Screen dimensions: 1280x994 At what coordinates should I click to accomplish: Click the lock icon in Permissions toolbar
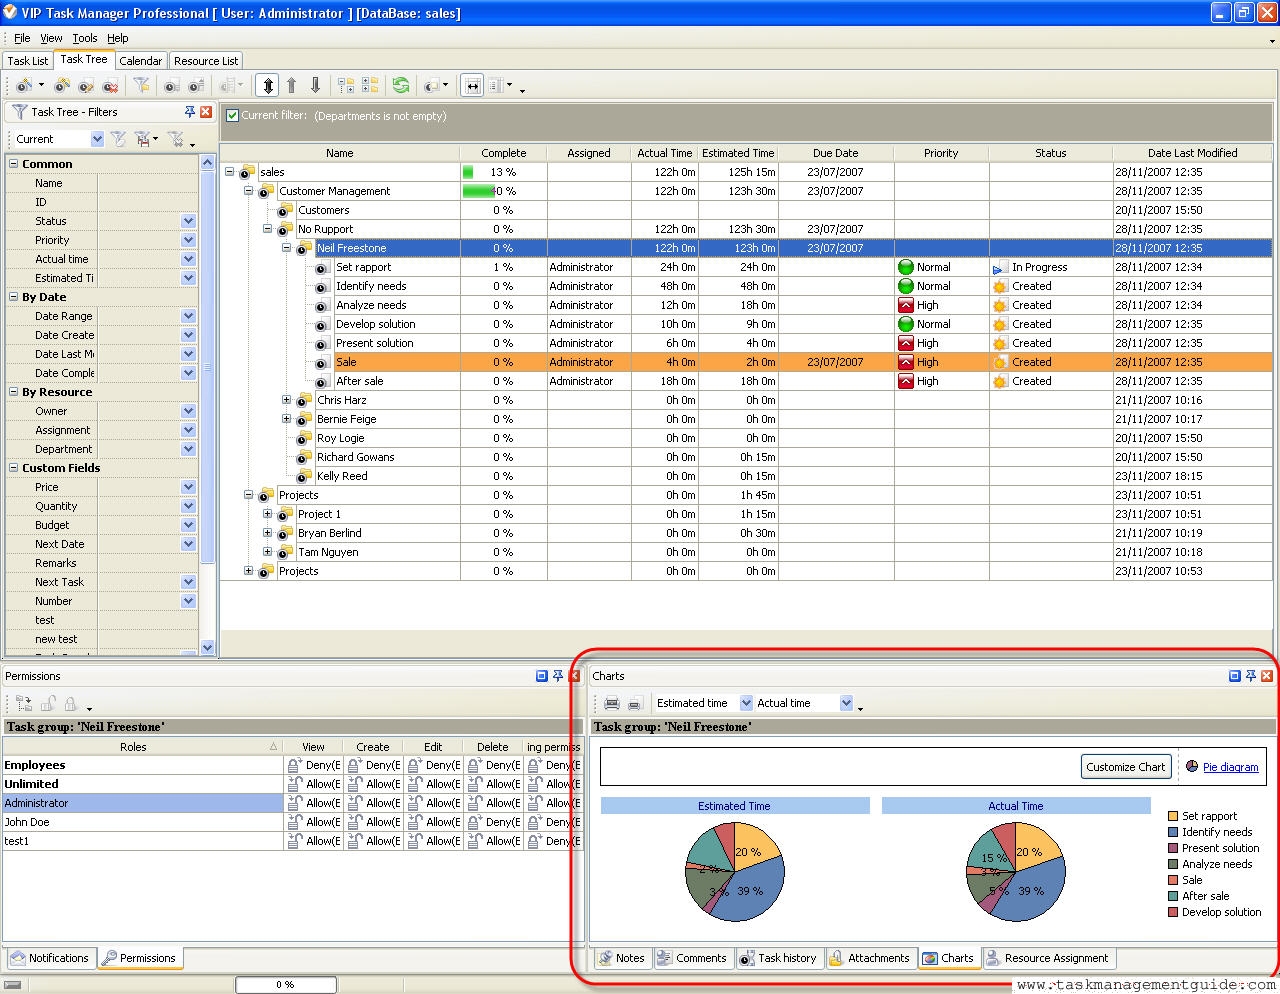coord(70,704)
